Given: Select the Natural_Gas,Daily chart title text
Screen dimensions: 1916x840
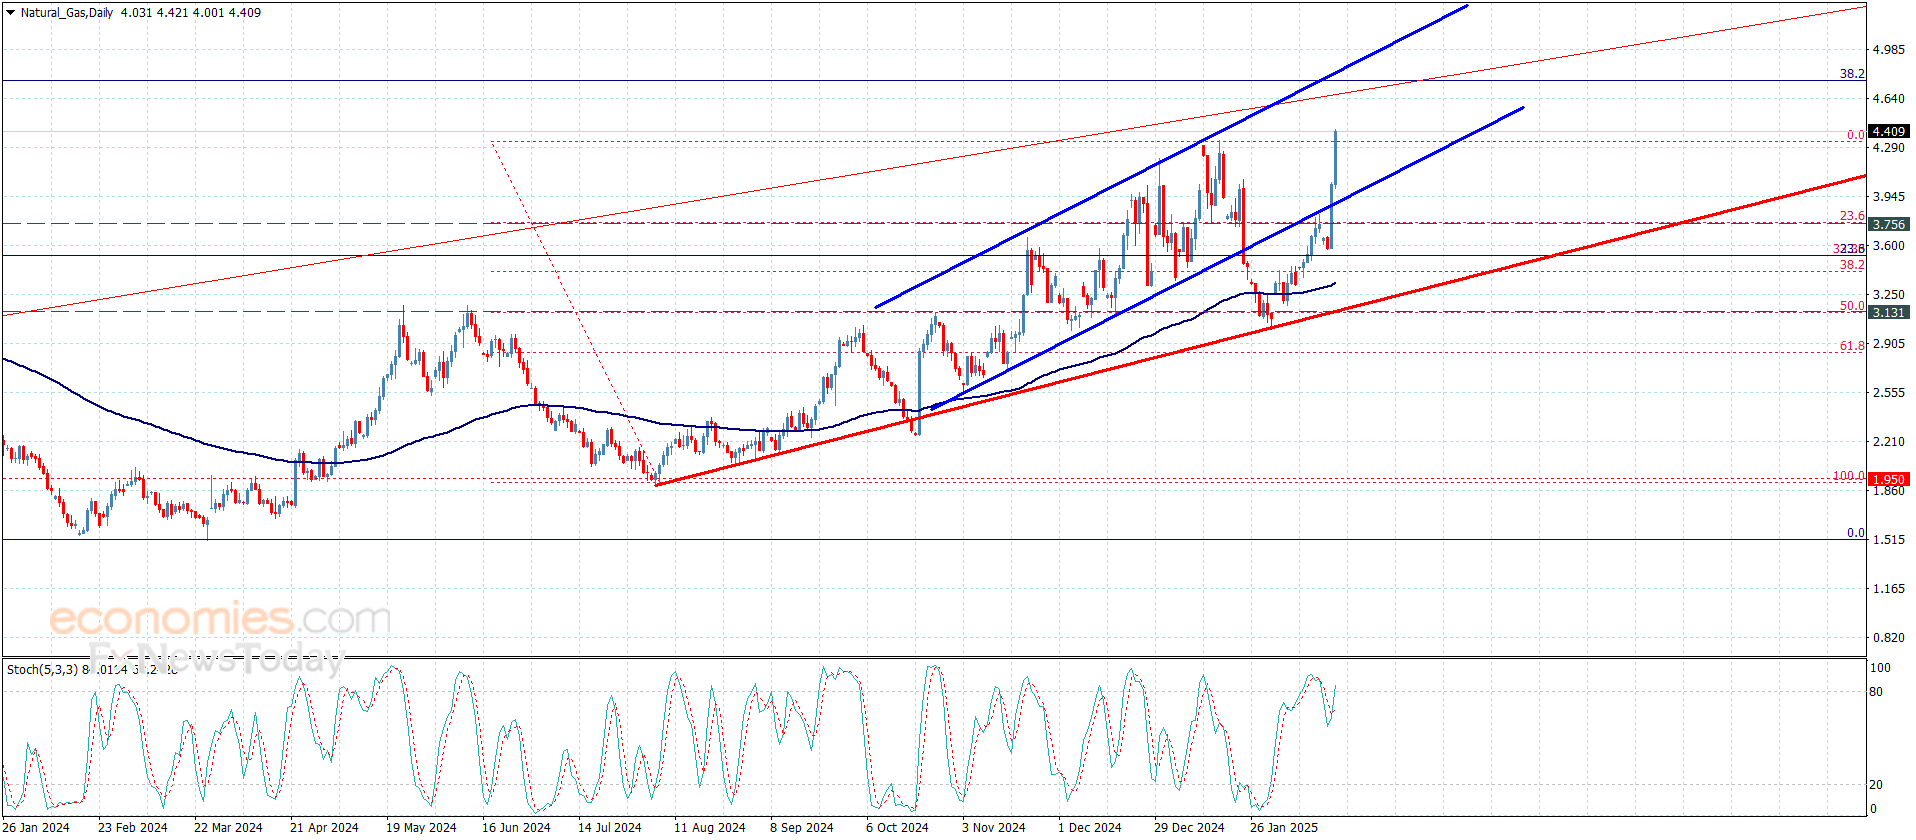Looking at the screenshot, I should 67,13.
